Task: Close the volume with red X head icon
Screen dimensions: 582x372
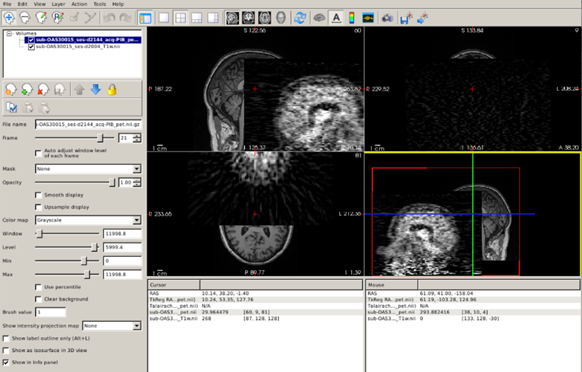Action: point(43,89)
